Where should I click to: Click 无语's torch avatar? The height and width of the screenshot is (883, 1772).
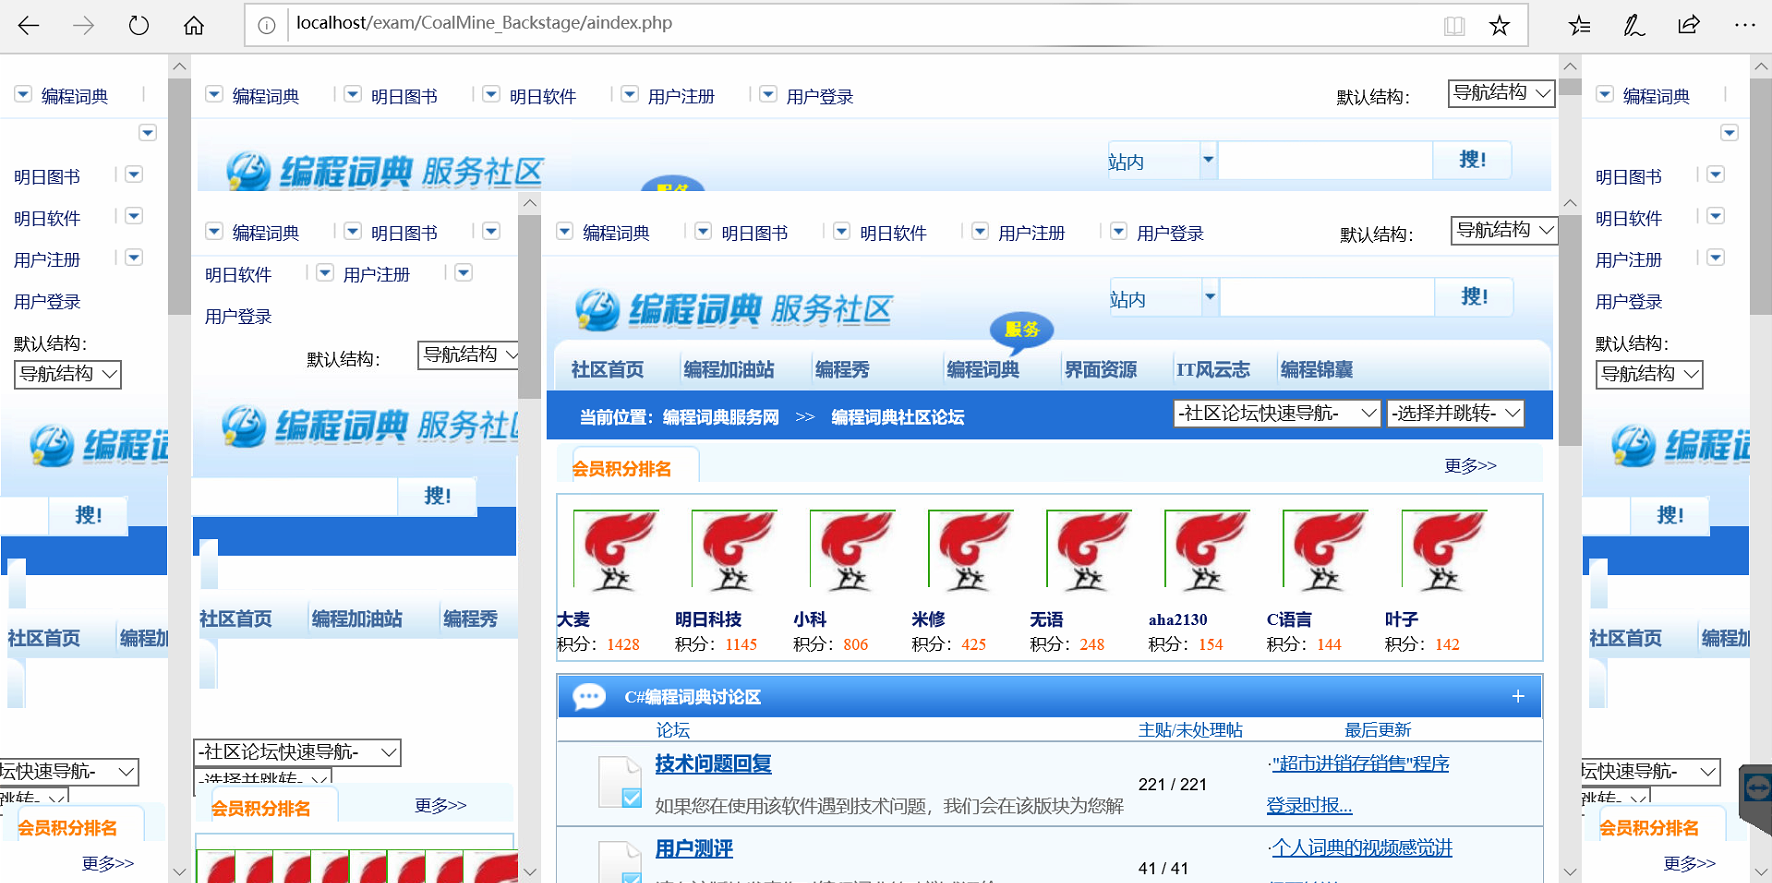(1088, 549)
